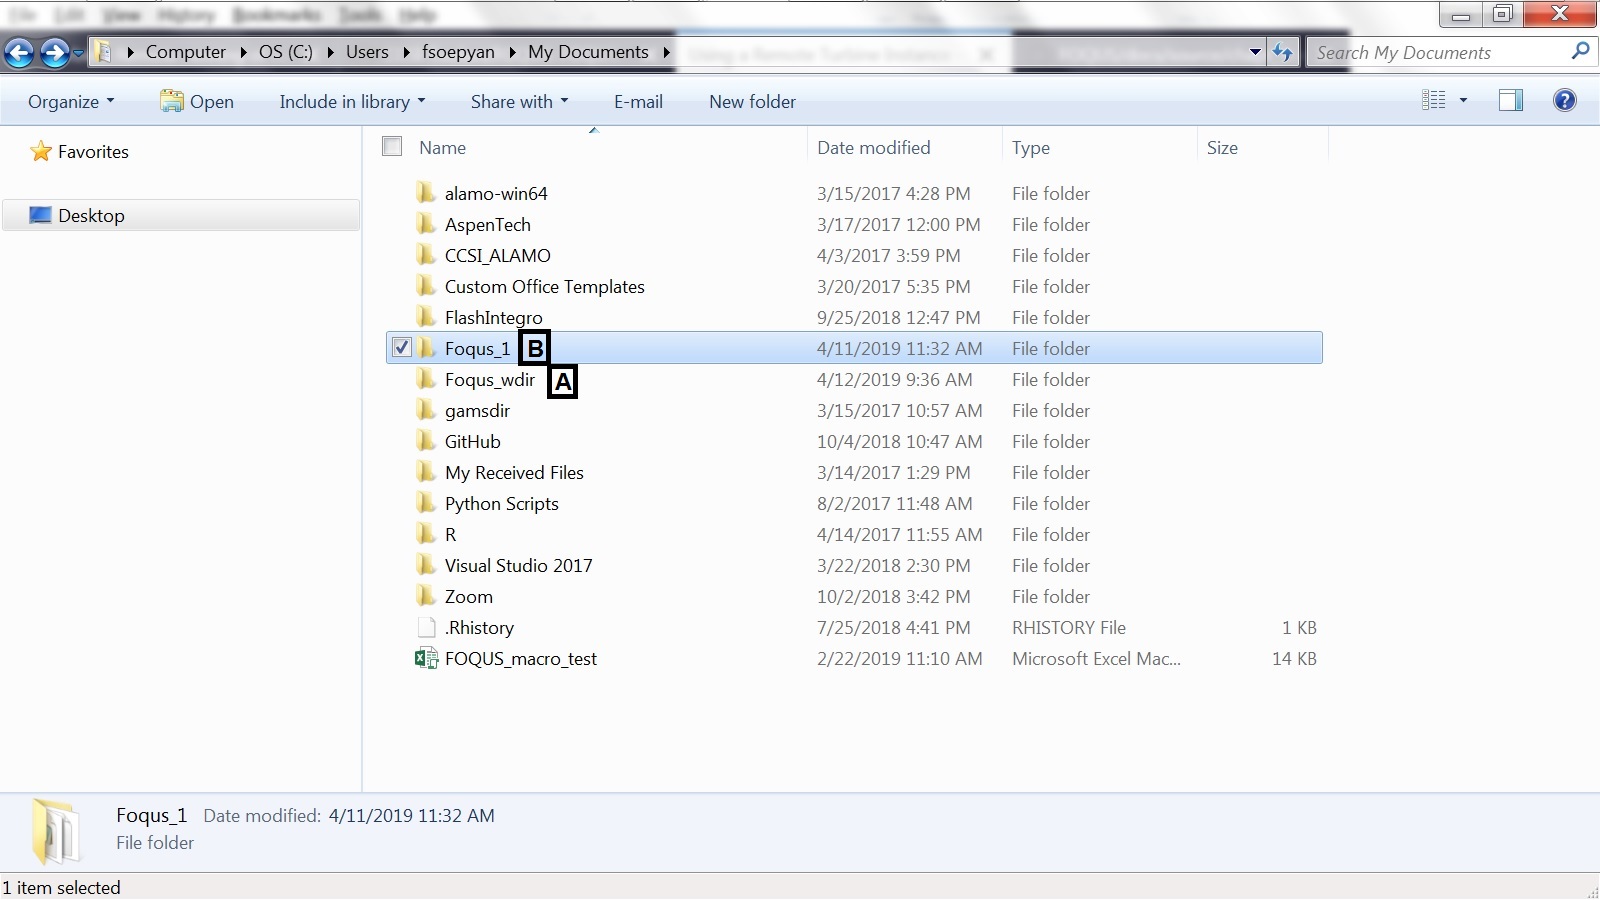Click the Refresh icon in the address bar
This screenshot has width=1600, height=900.
click(x=1283, y=52)
